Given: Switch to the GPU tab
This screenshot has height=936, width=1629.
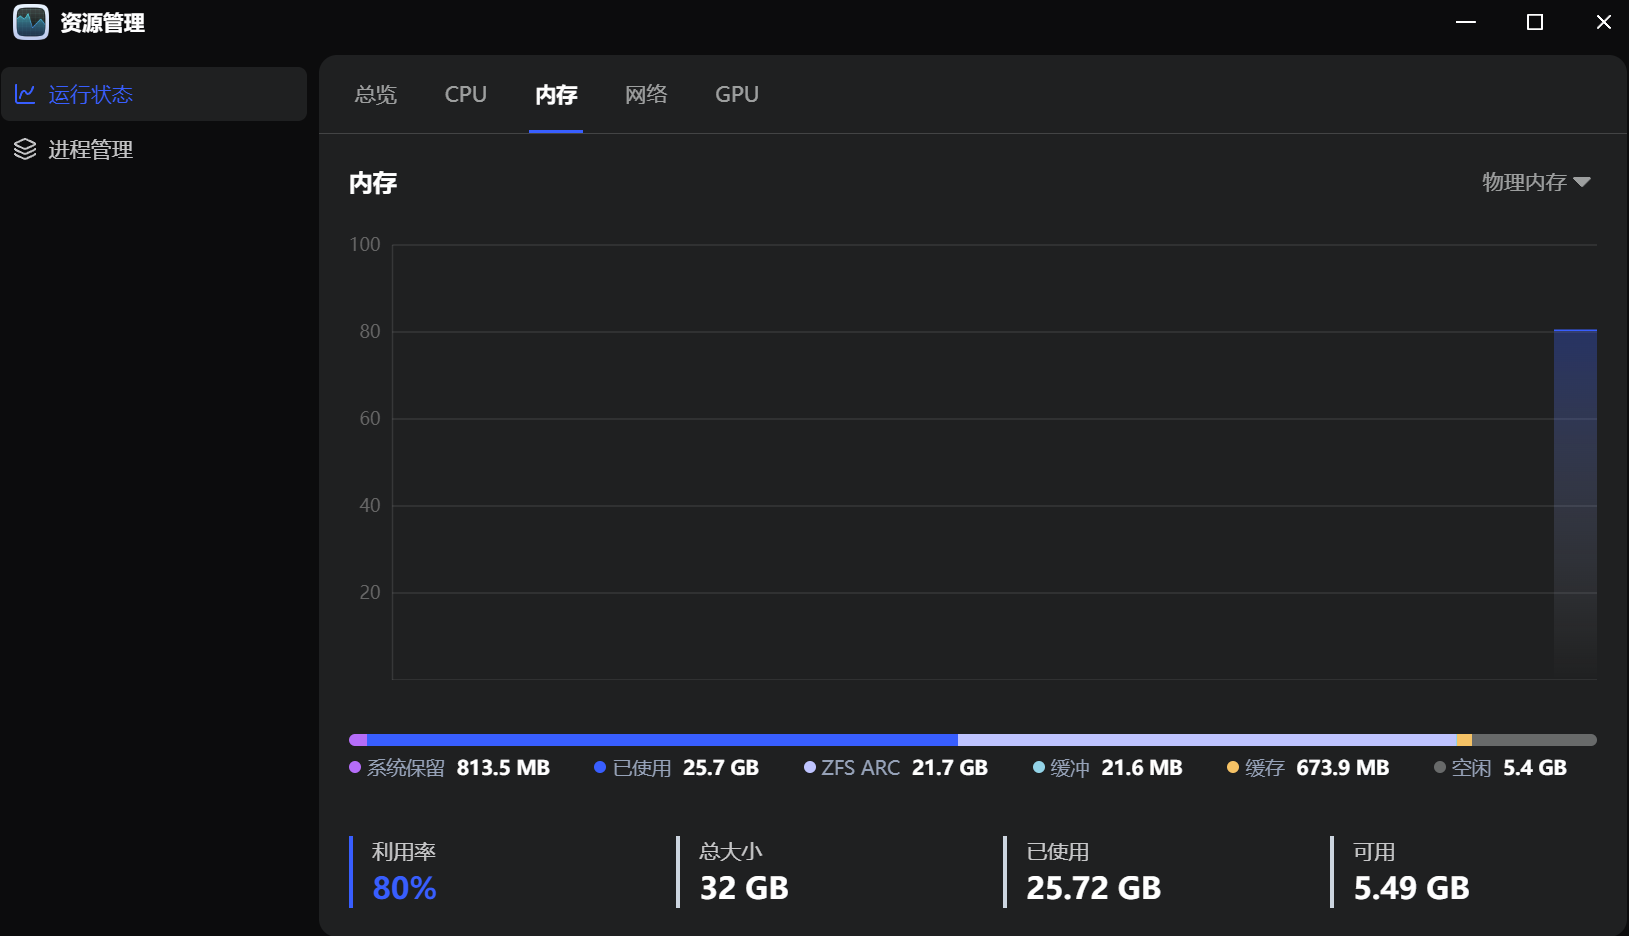Looking at the screenshot, I should (x=737, y=94).
